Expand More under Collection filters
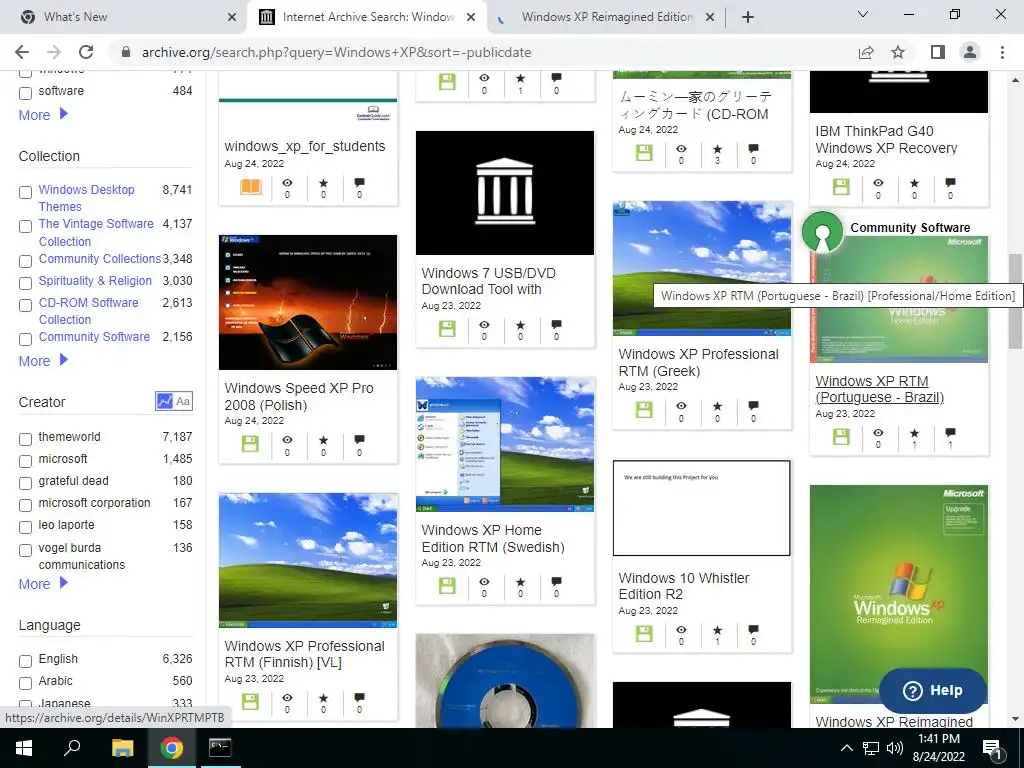This screenshot has width=1024, height=768. pyautogui.click(x=43, y=360)
